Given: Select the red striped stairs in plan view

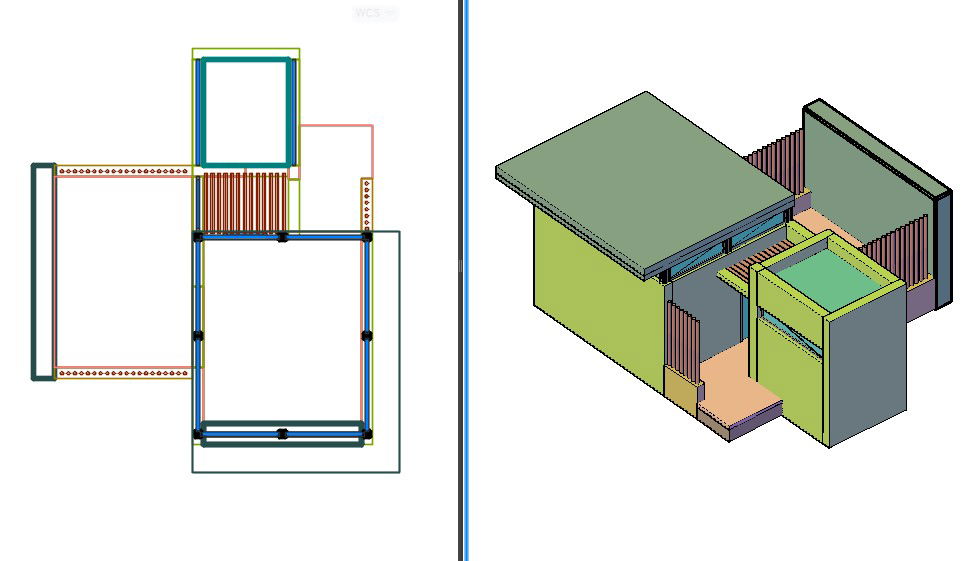Looking at the screenshot, I should [x=245, y=200].
